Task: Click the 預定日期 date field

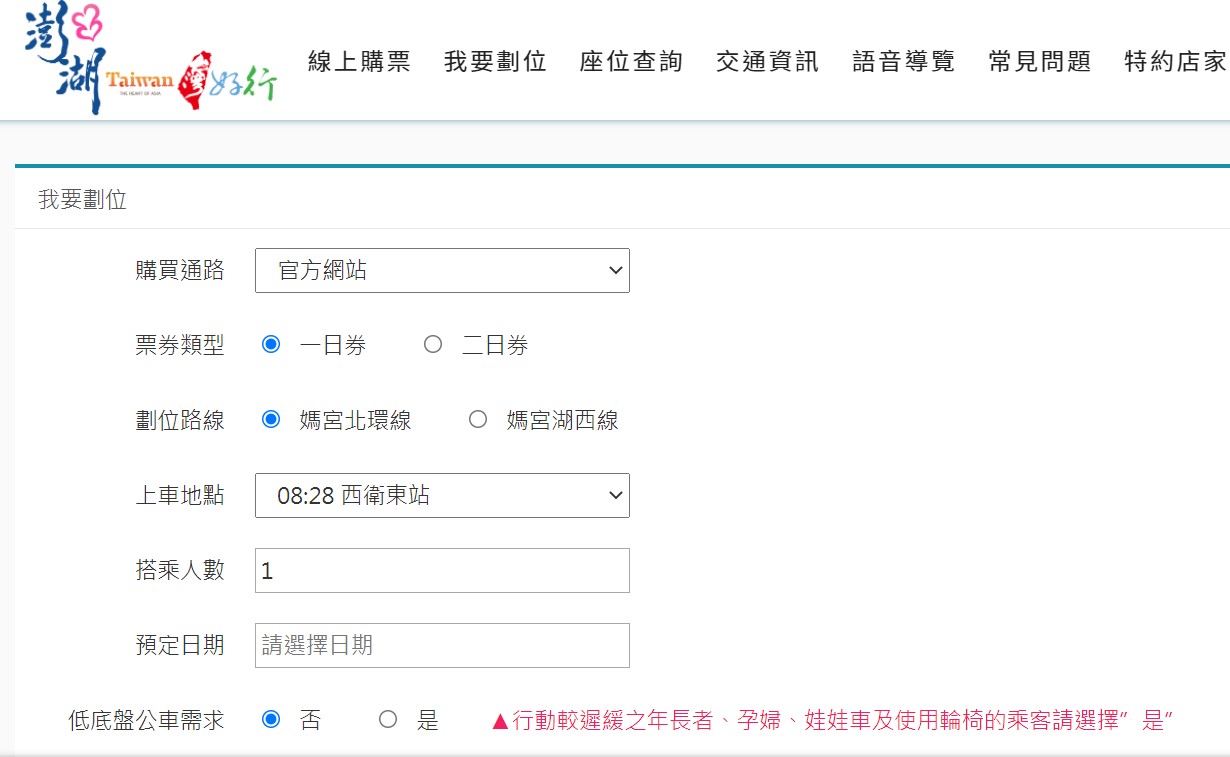Action: pyautogui.click(x=442, y=646)
